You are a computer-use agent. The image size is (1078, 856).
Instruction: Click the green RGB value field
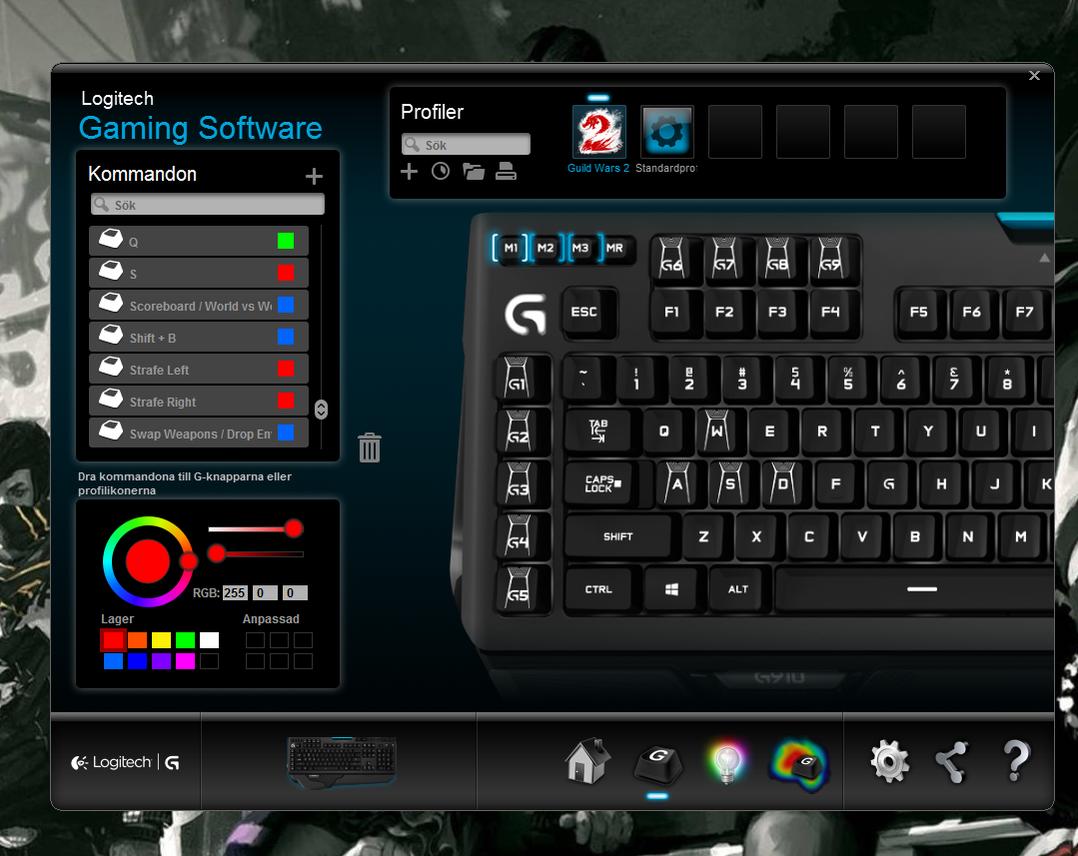[265, 593]
